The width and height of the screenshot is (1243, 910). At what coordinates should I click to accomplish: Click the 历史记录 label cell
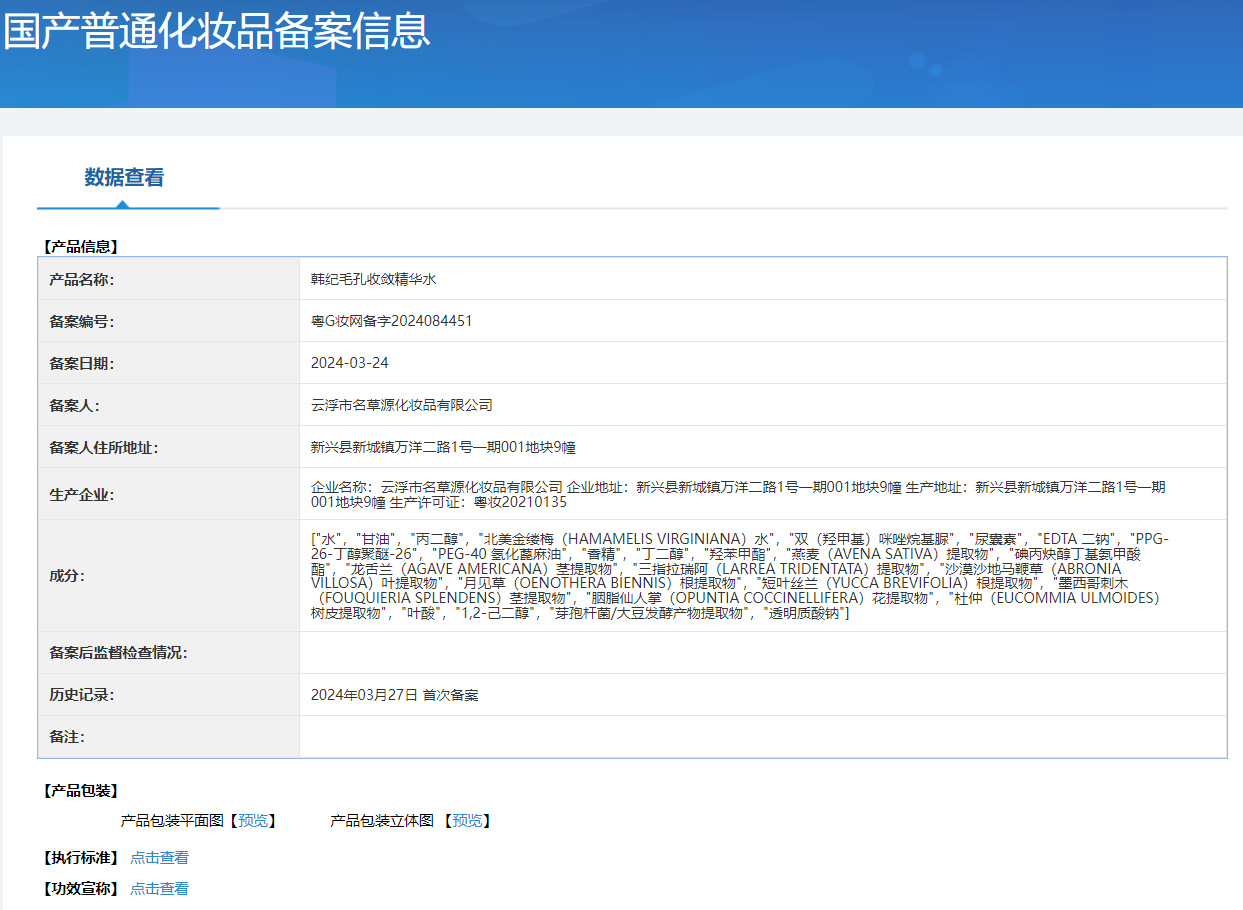pos(169,695)
